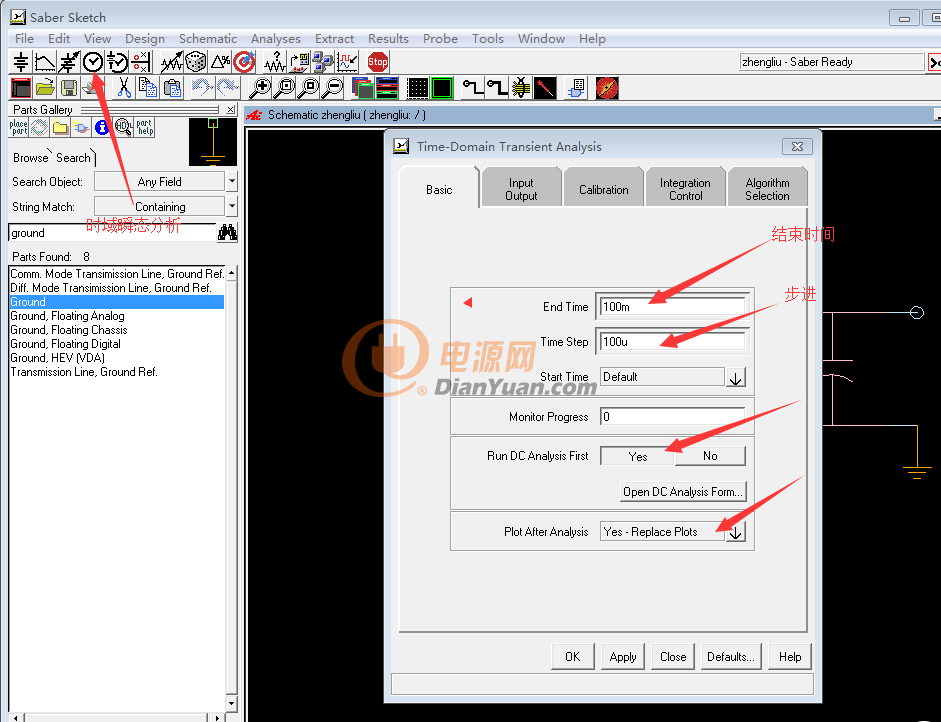Image resolution: width=941 pixels, height=722 pixels.
Task: Switch to the Calibration tab
Action: tap(603, 189)
